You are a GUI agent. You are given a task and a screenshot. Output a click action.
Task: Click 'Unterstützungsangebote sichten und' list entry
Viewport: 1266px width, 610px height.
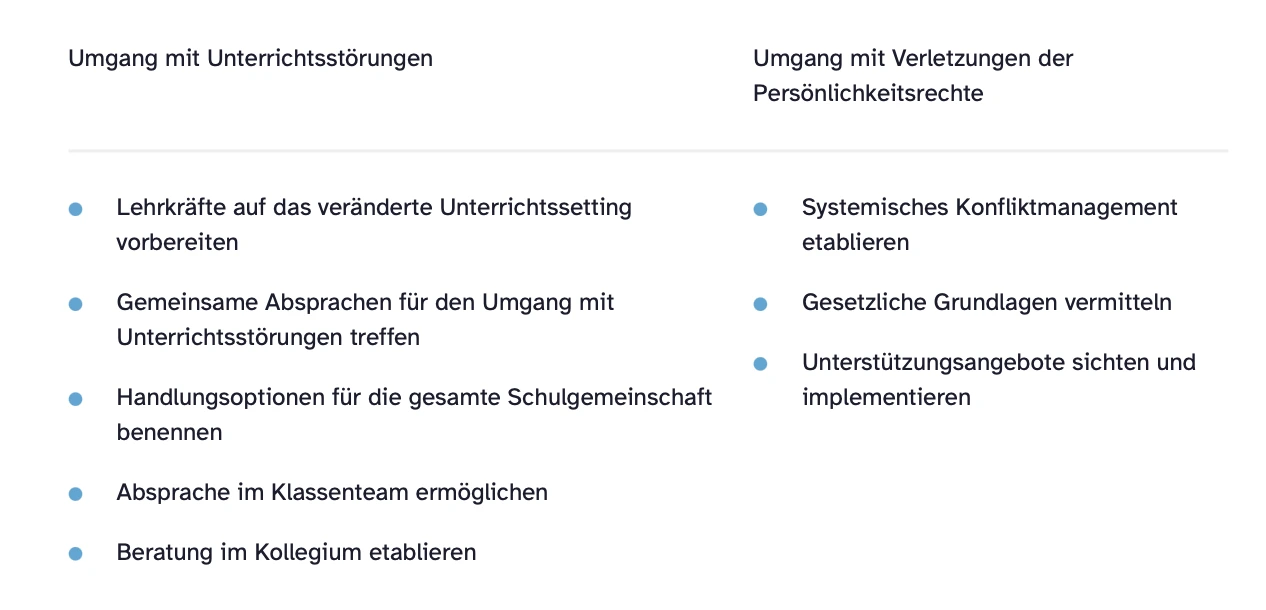click(x=998, y=362)
